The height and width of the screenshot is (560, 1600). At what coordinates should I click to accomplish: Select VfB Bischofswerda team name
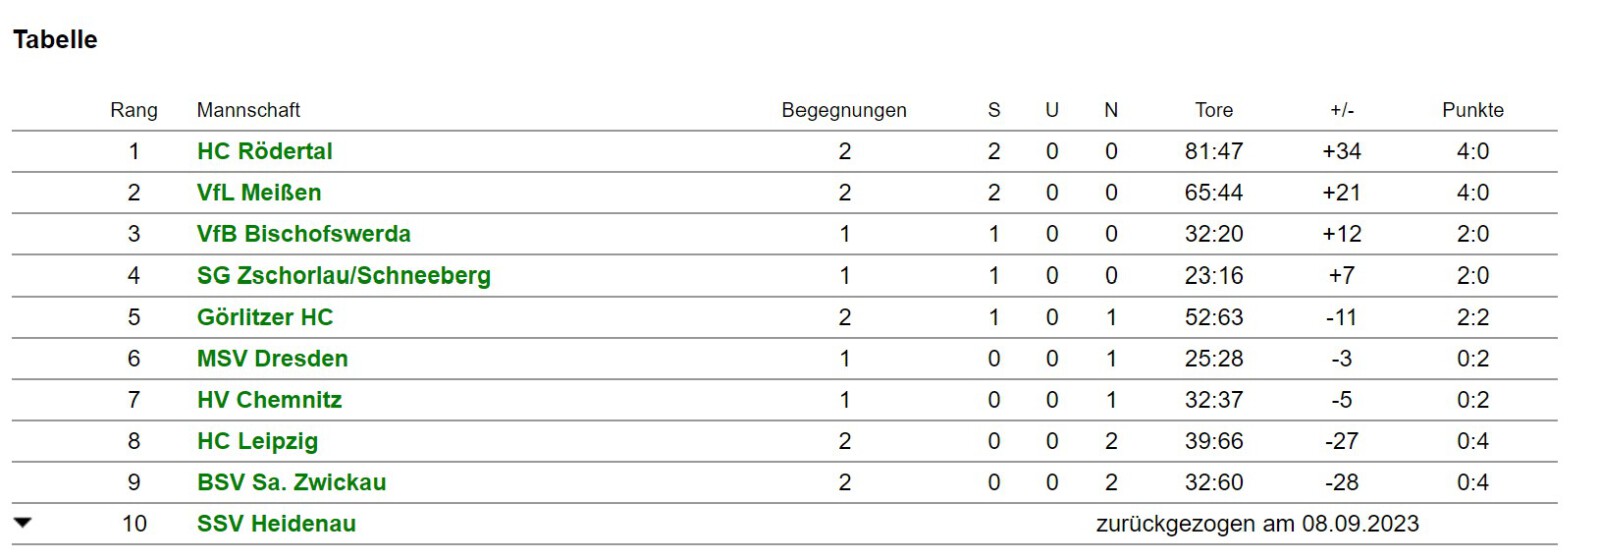click(x=304, y=234)
